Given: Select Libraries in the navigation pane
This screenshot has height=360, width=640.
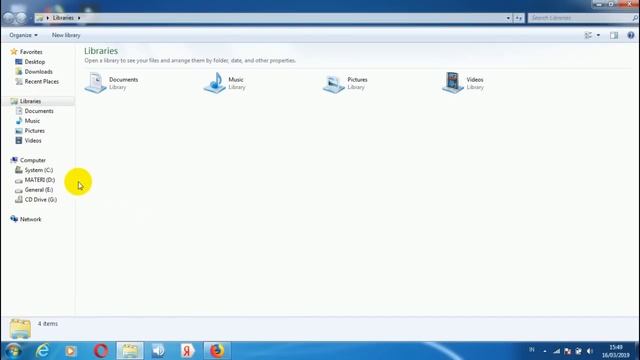Looking at the screenshot, I should tap(30, 101).
